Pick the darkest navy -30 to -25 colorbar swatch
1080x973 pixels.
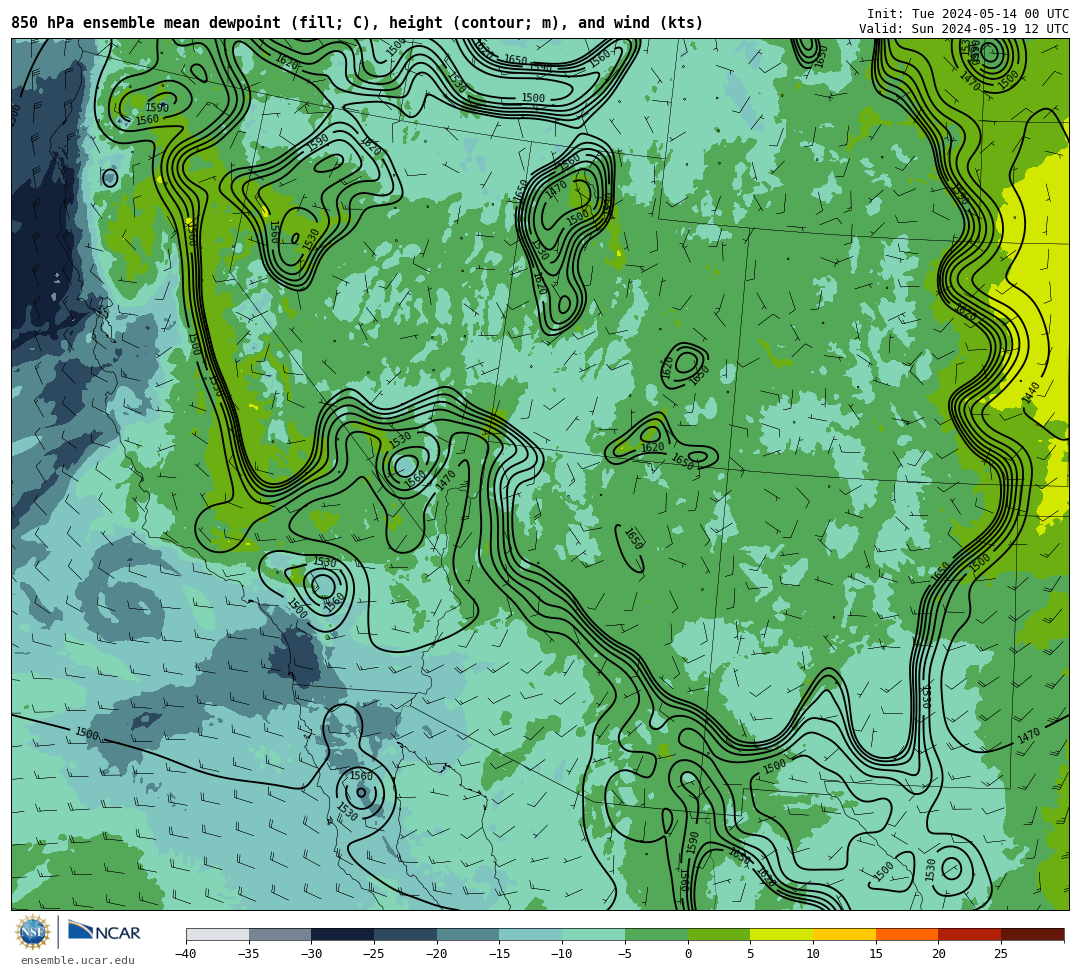pos(343,934)
